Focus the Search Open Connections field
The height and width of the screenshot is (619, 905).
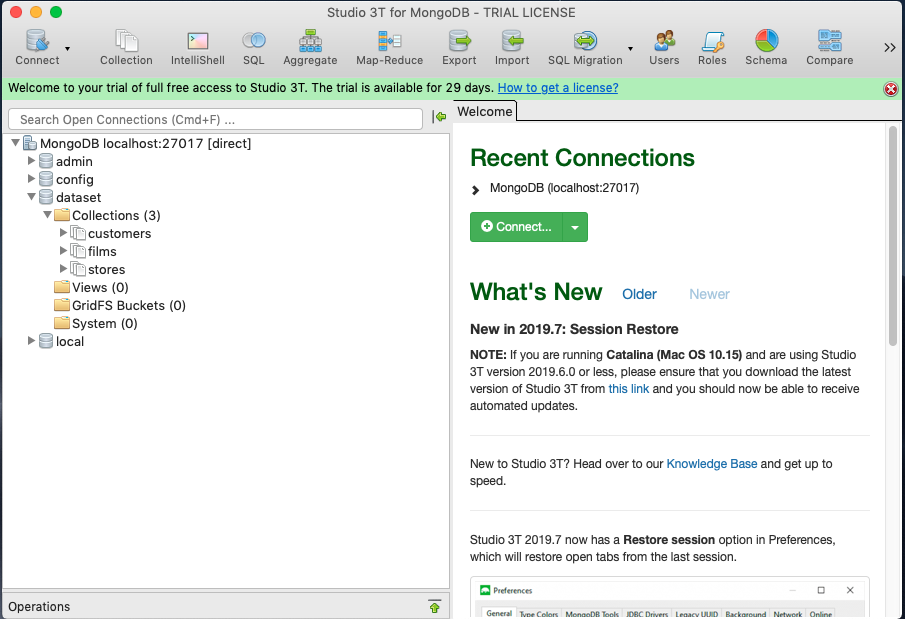(215, 120)
